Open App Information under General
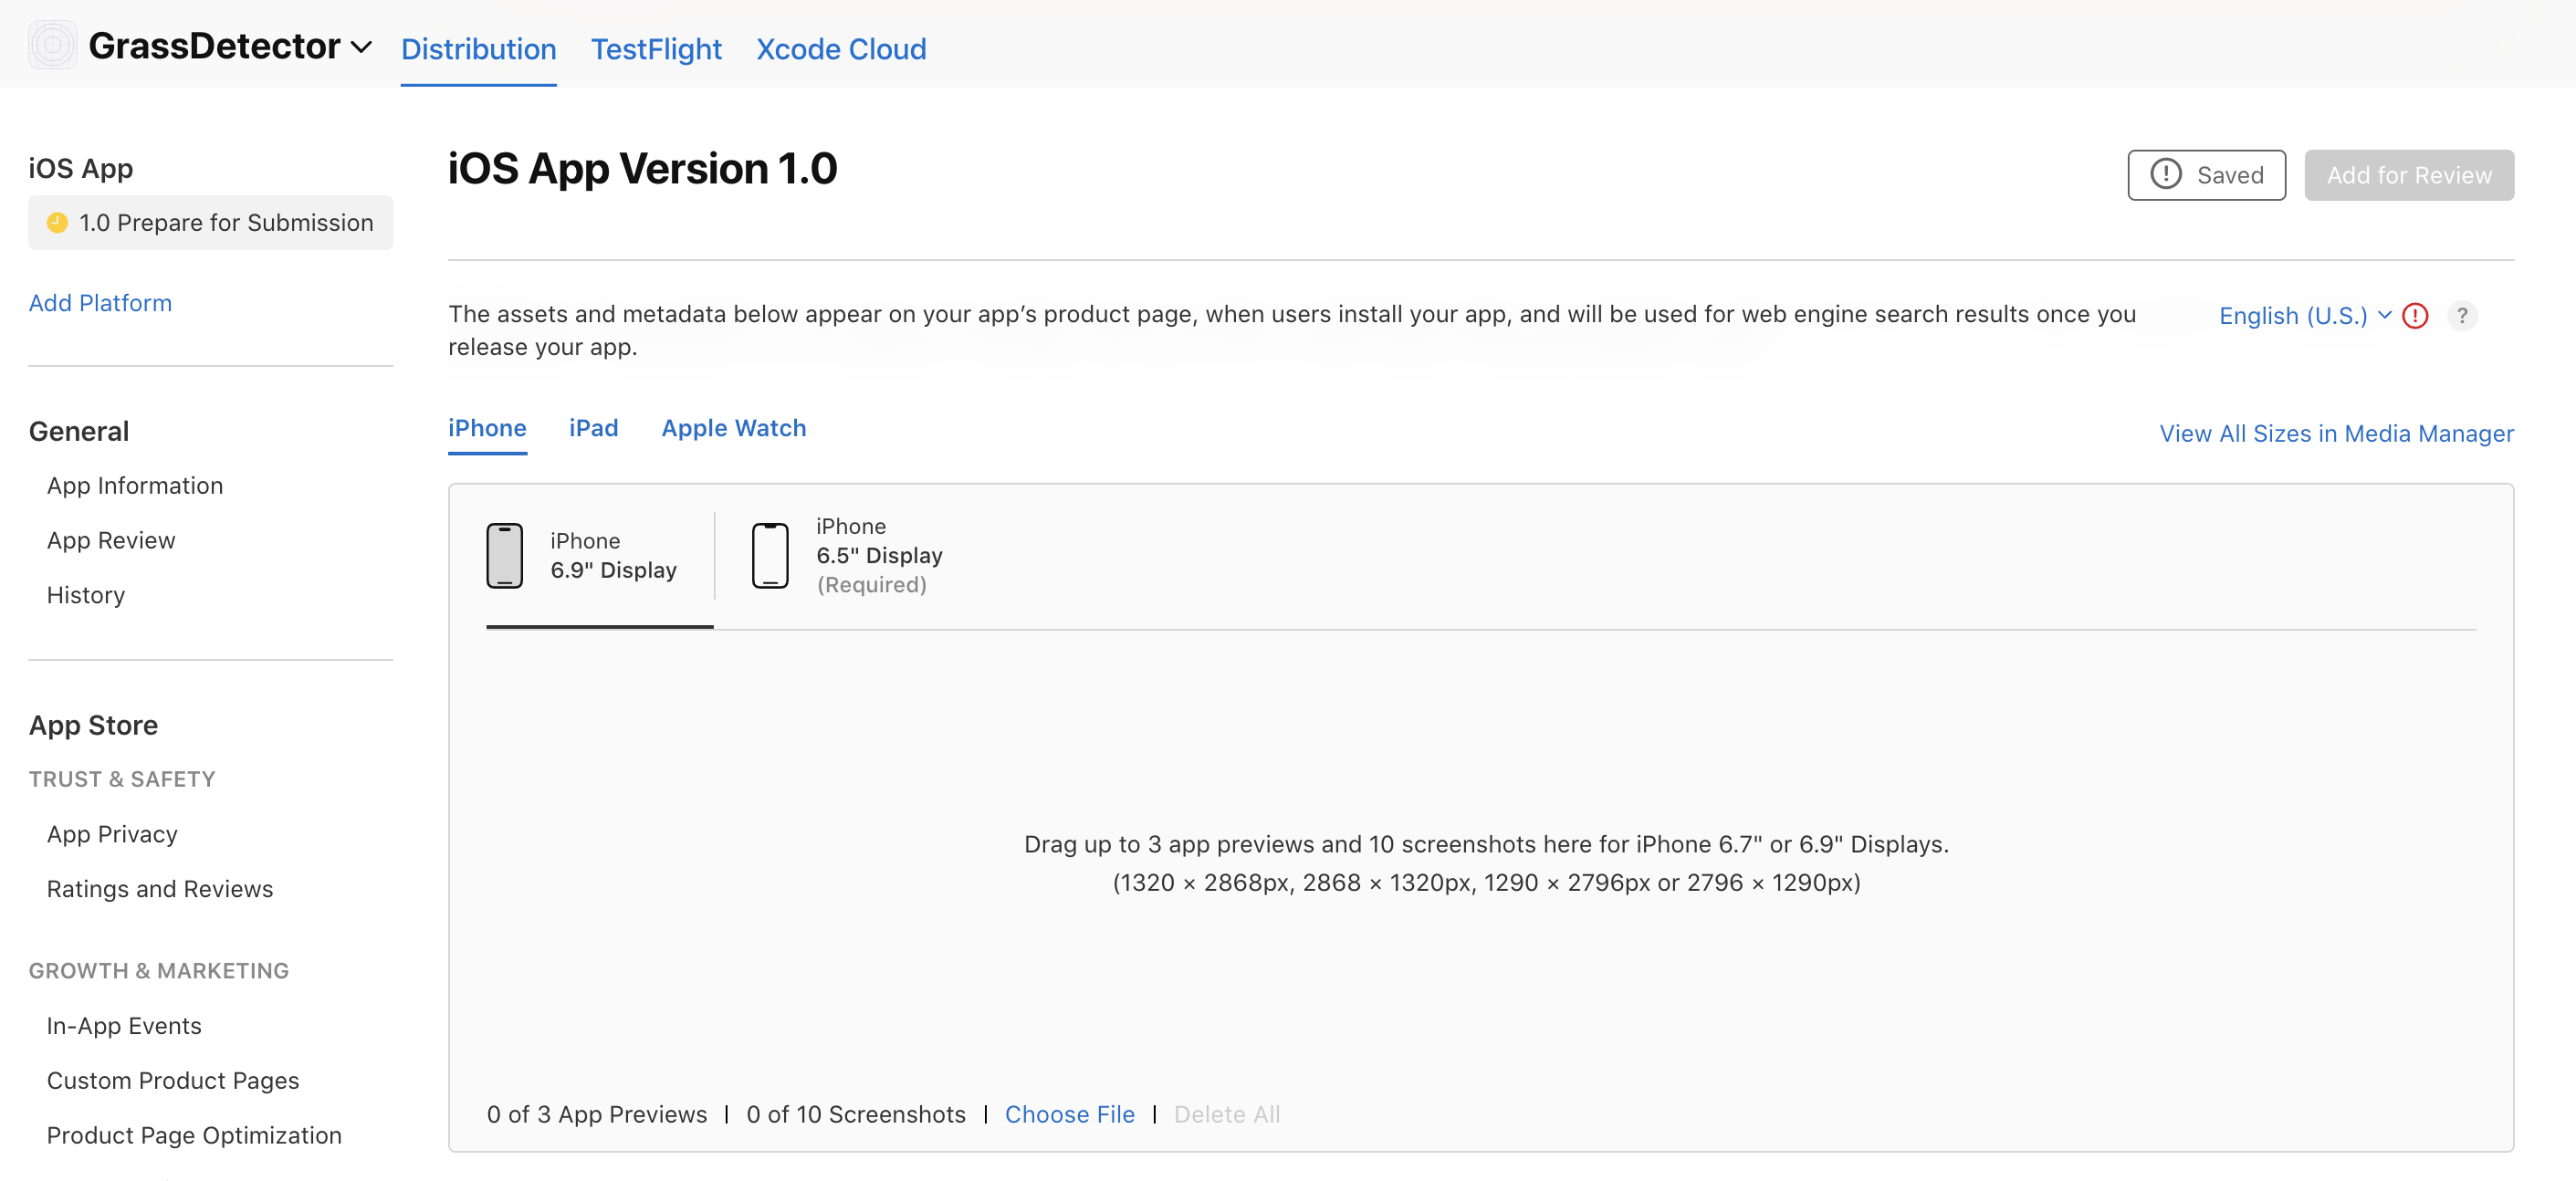The height and width of the screenshot is (1181, 2576). (135, 486)
